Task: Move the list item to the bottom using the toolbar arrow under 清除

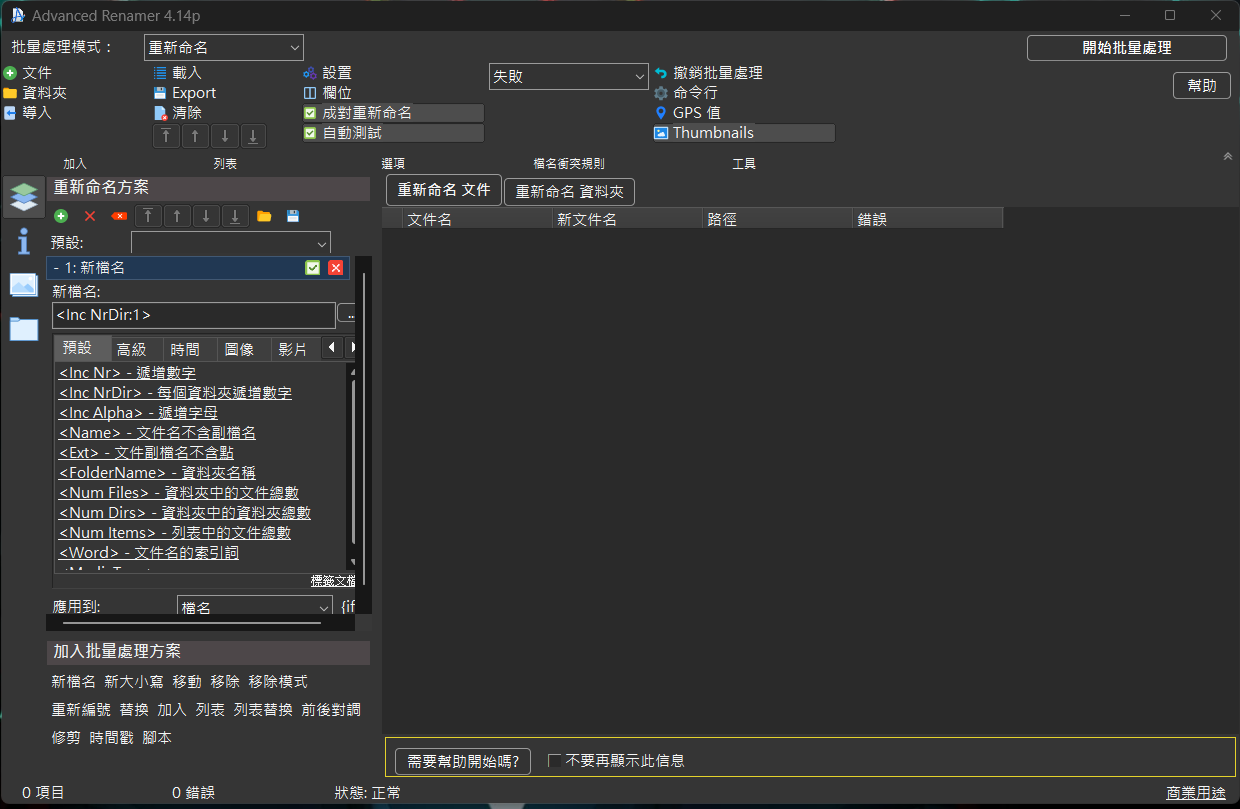Action: point(254,136)
